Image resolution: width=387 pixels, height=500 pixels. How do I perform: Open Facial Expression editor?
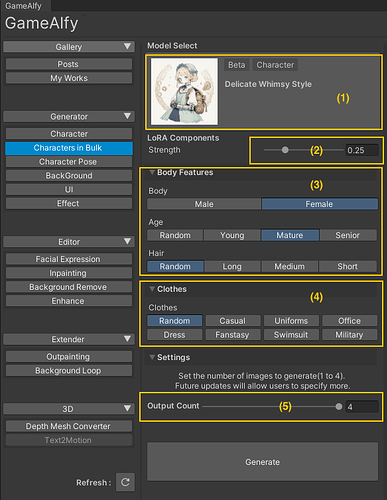pos(69,259)
